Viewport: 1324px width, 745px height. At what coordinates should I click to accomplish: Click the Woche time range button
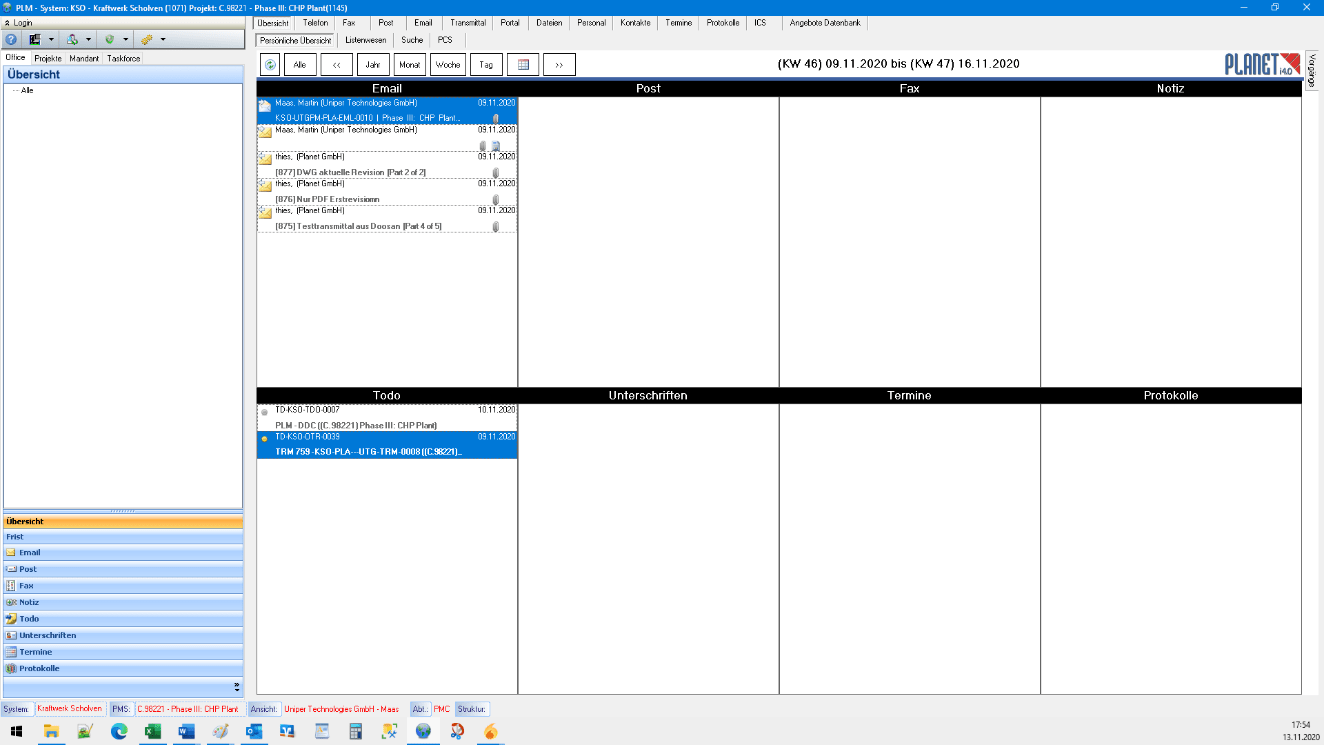click(x=447, y=65)
